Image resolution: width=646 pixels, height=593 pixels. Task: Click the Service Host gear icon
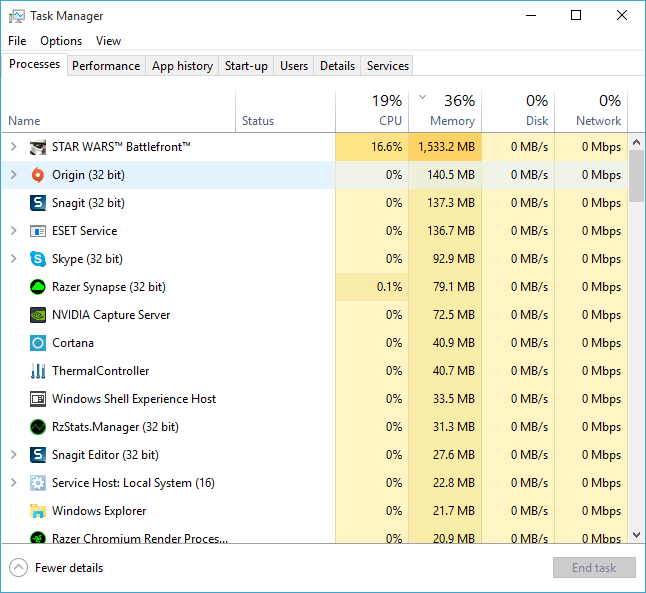pos(38,483)
